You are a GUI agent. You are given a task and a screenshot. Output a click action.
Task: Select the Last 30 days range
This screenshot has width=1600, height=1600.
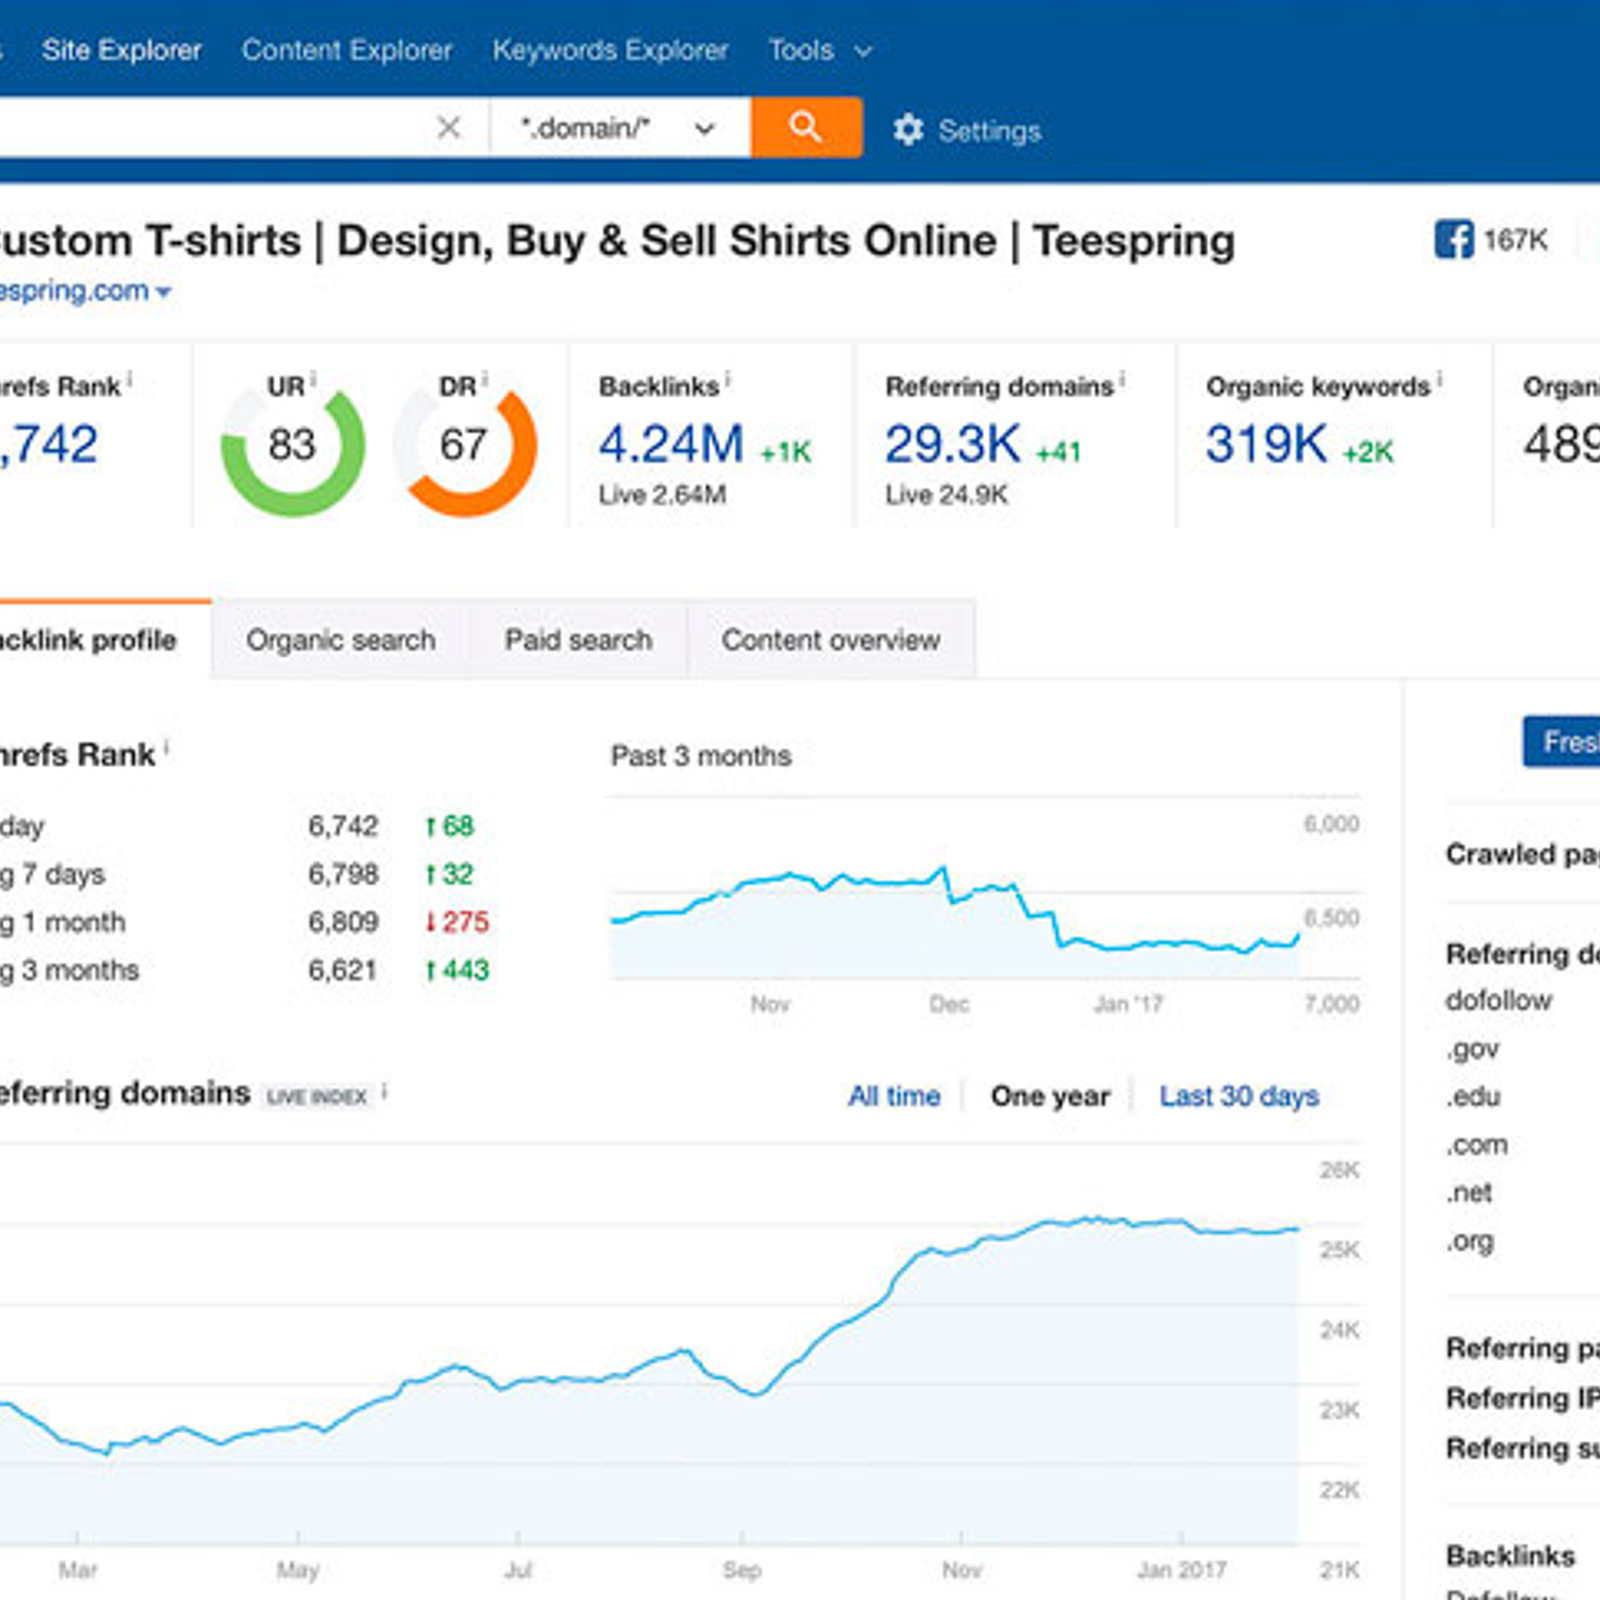coord(1239,1097)
